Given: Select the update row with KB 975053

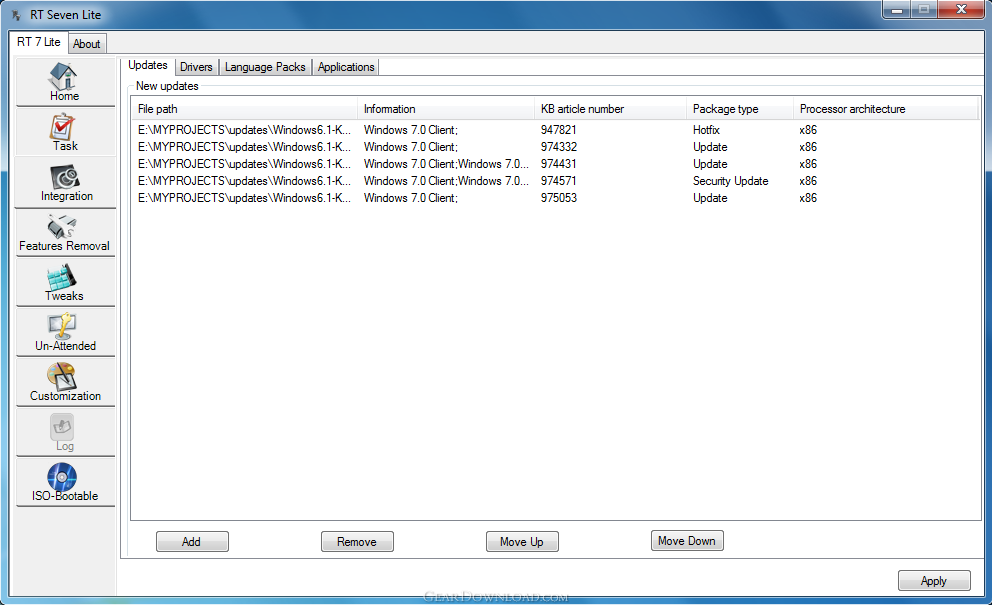Looking at the screenshot, I should click(x=555, y=198).
